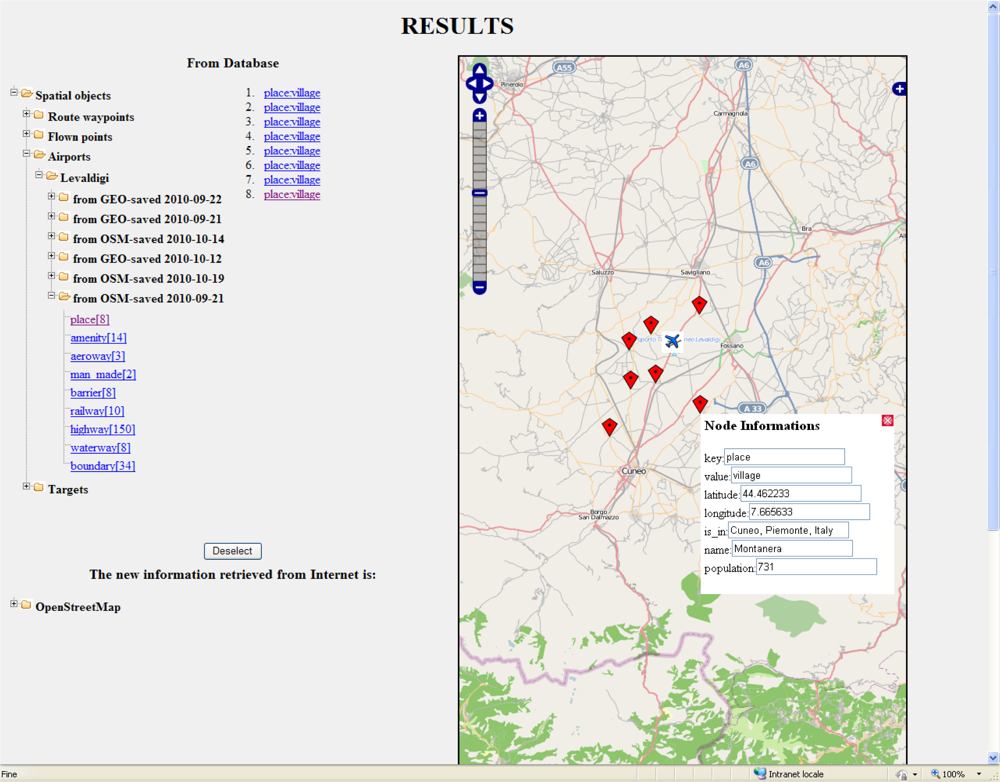Click the Airports folder icon
The width and height of the screenshot is (1000, 782).
pyautogui.click(x=39, y=155)
